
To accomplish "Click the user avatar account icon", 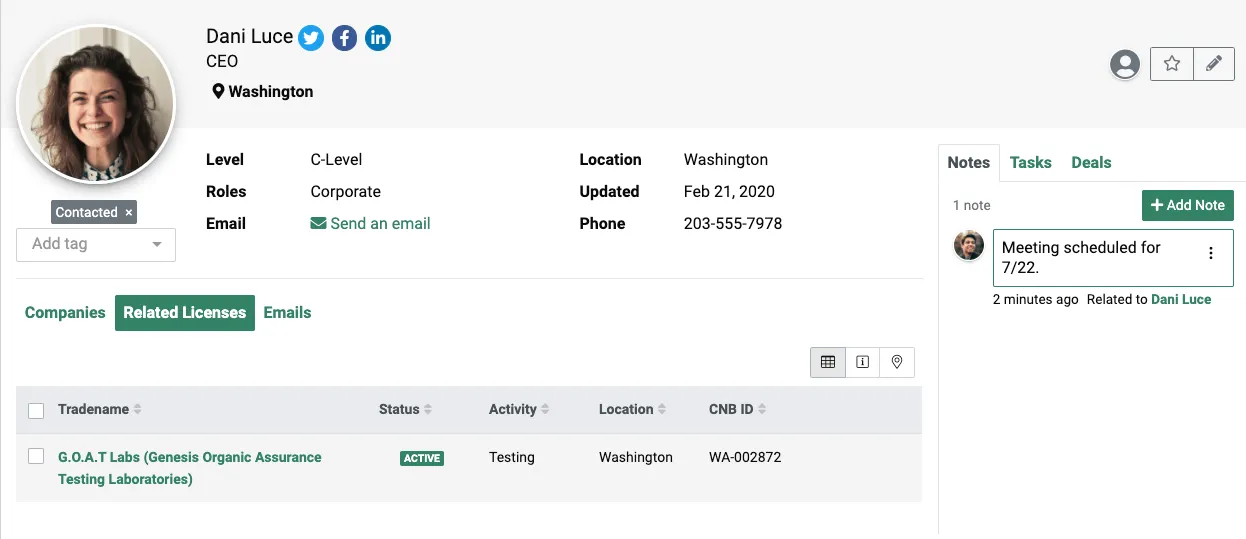I will (x=1125, y=64).
